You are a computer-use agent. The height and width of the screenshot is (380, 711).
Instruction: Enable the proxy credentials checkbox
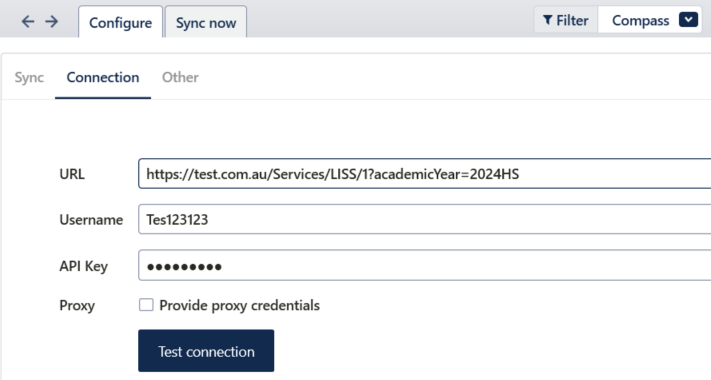[146, 305]
